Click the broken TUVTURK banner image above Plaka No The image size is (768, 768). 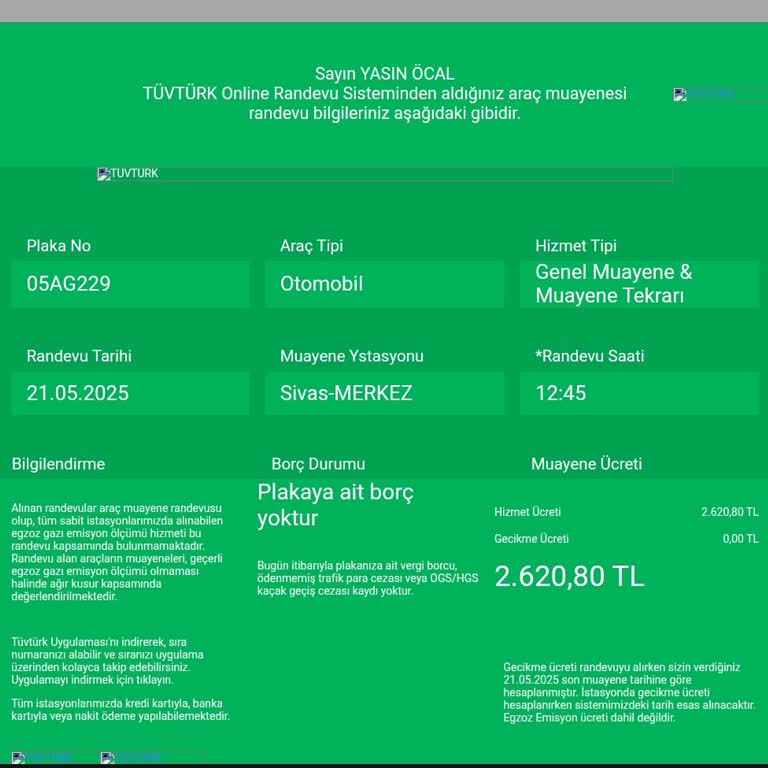(384, 174)
